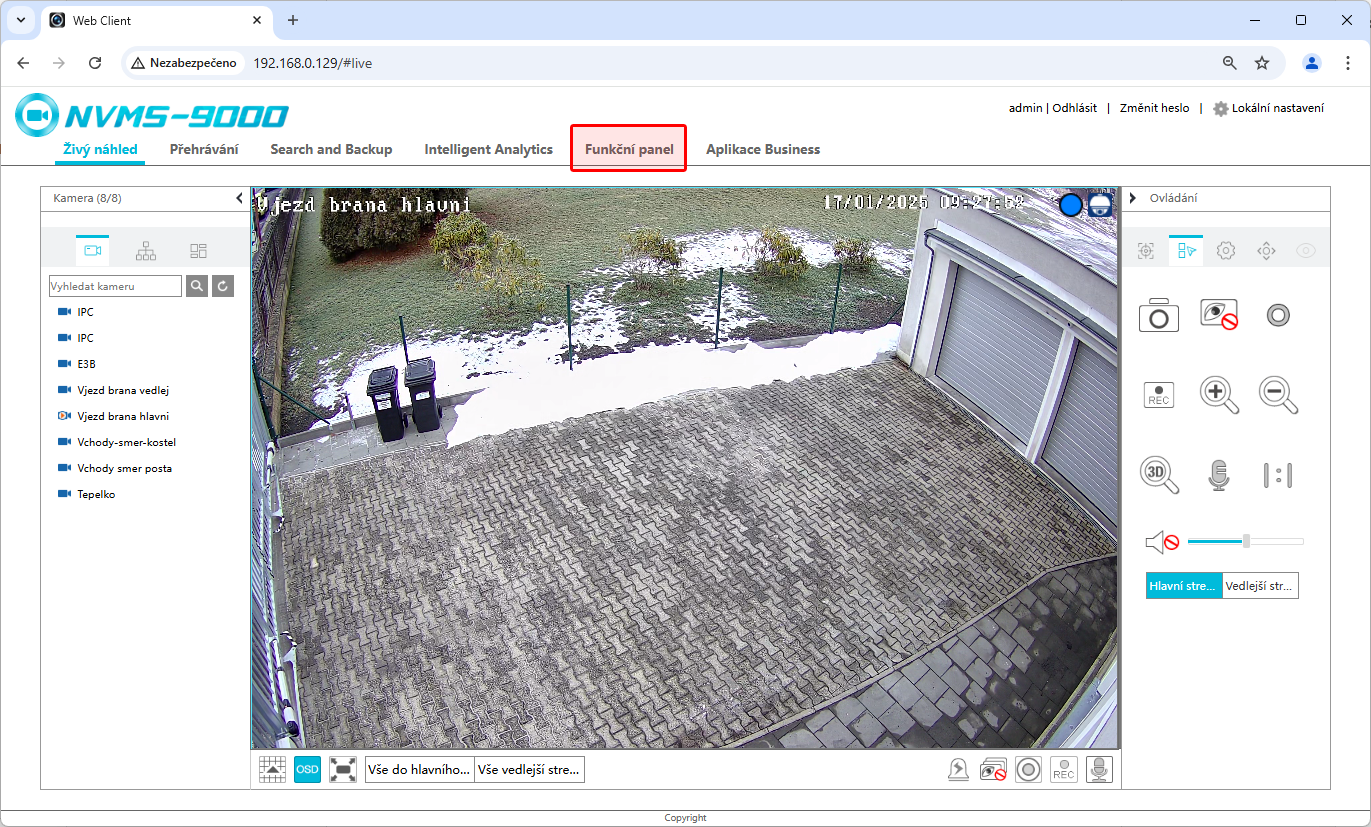
Task: Click the alarm siren icon in bottom toolbar
Action: [x=958, y=769]
